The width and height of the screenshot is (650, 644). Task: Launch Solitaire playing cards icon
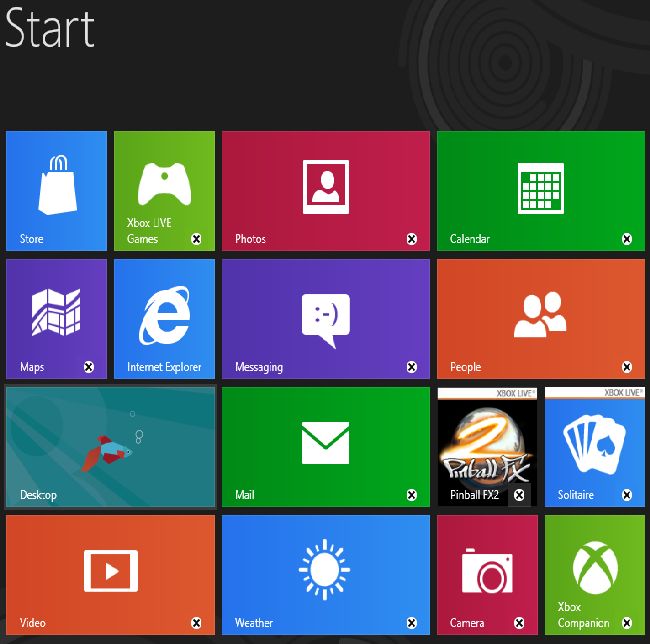click(594, 445)
